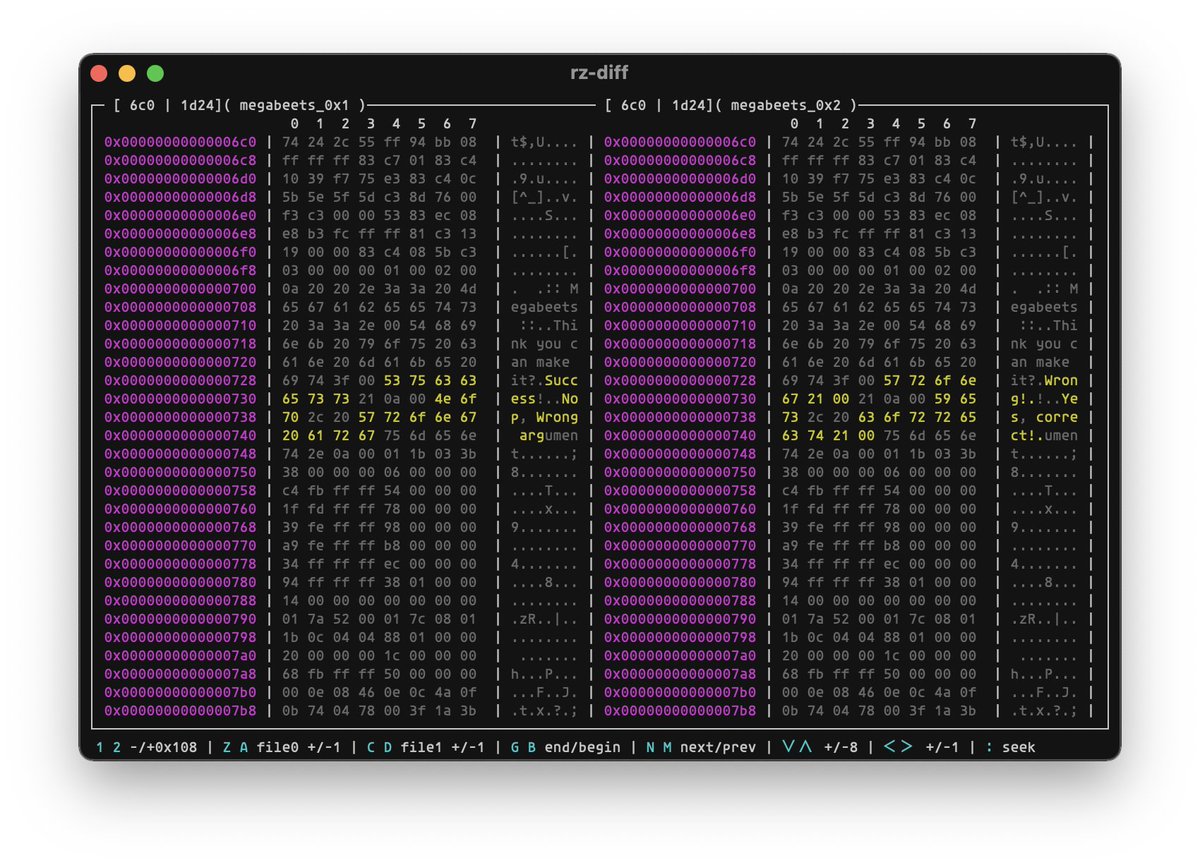Select highlighted bytes '53 75 63 63' in left pane
The image size is (1200, 865).
point(430,381)
